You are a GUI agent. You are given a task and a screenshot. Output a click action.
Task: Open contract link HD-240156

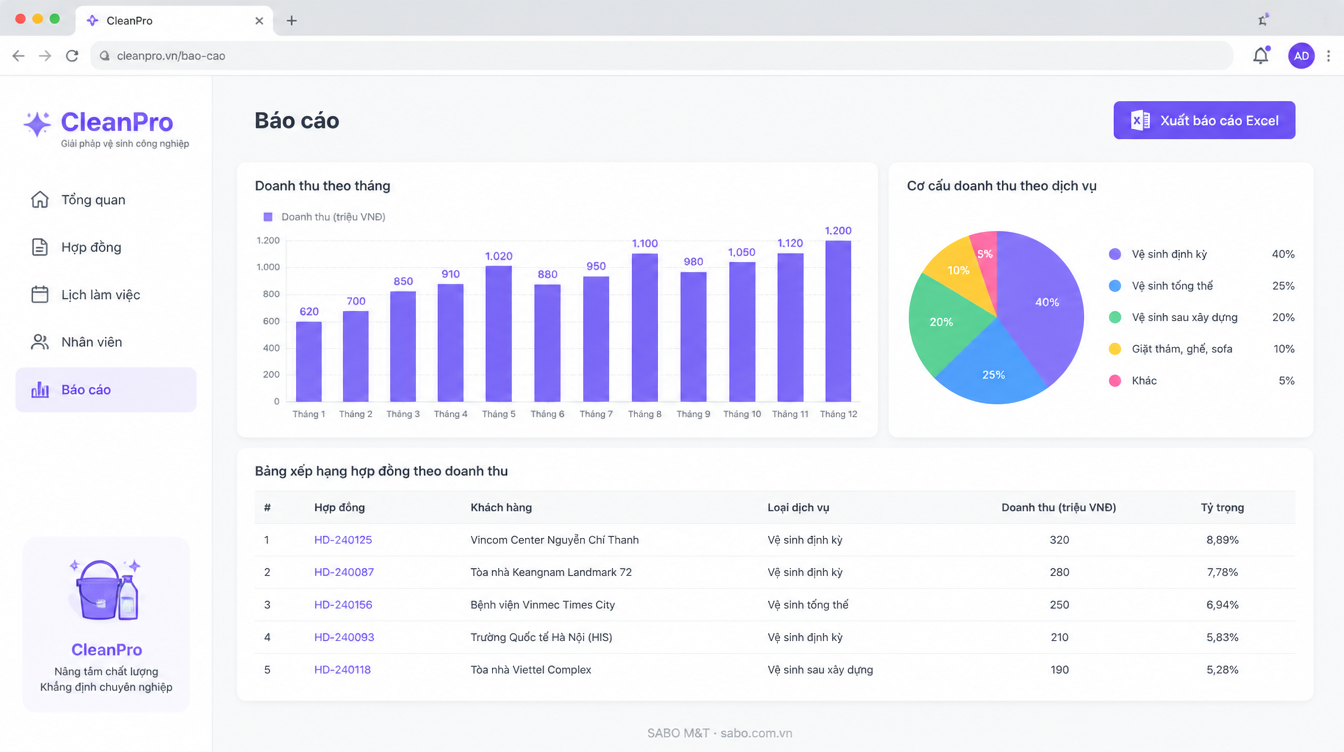point(343,605)
